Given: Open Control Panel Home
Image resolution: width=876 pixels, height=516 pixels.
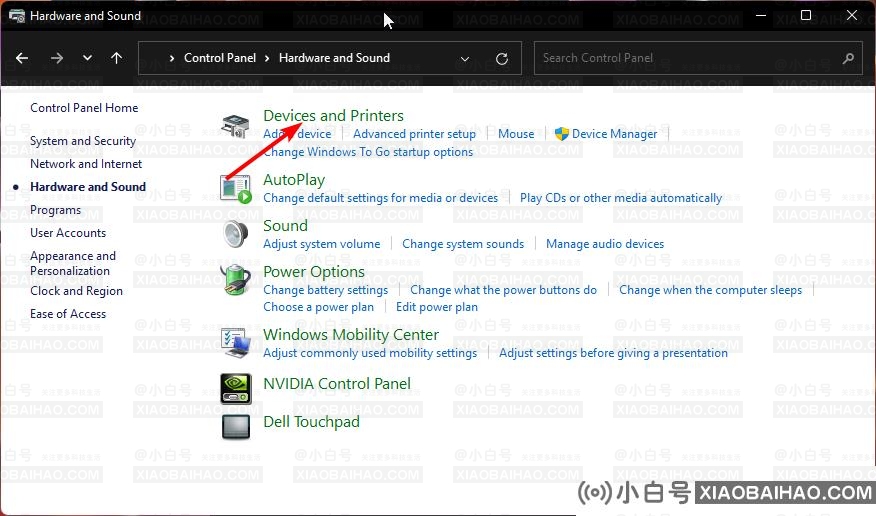Looking at the screenshot, I should (84, 108).
